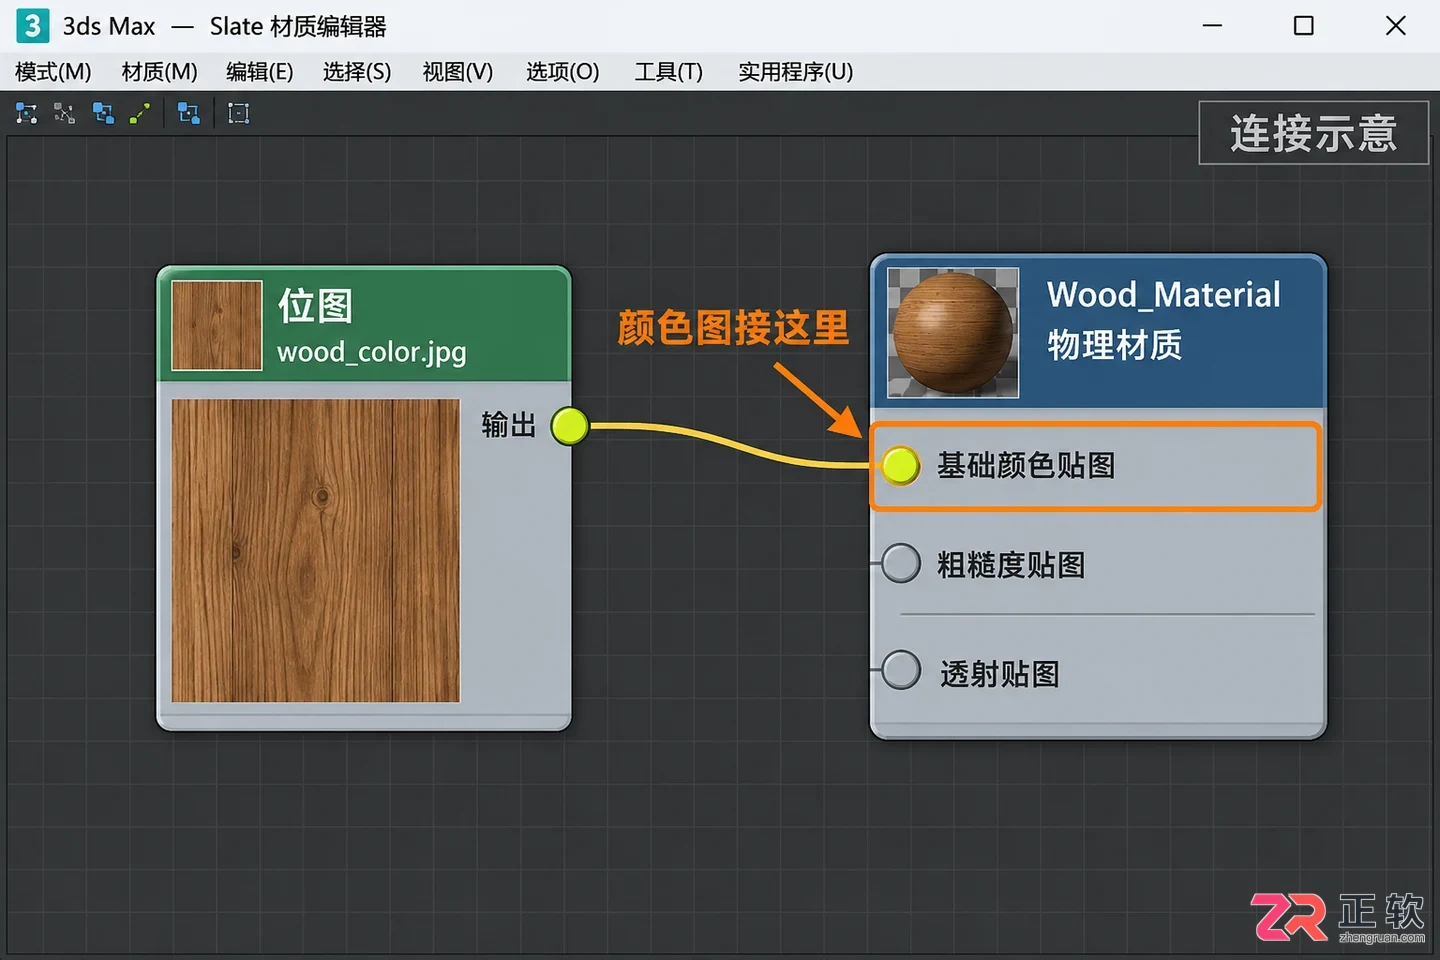Select the Wood_Material node title

(x=1164, y=295)
